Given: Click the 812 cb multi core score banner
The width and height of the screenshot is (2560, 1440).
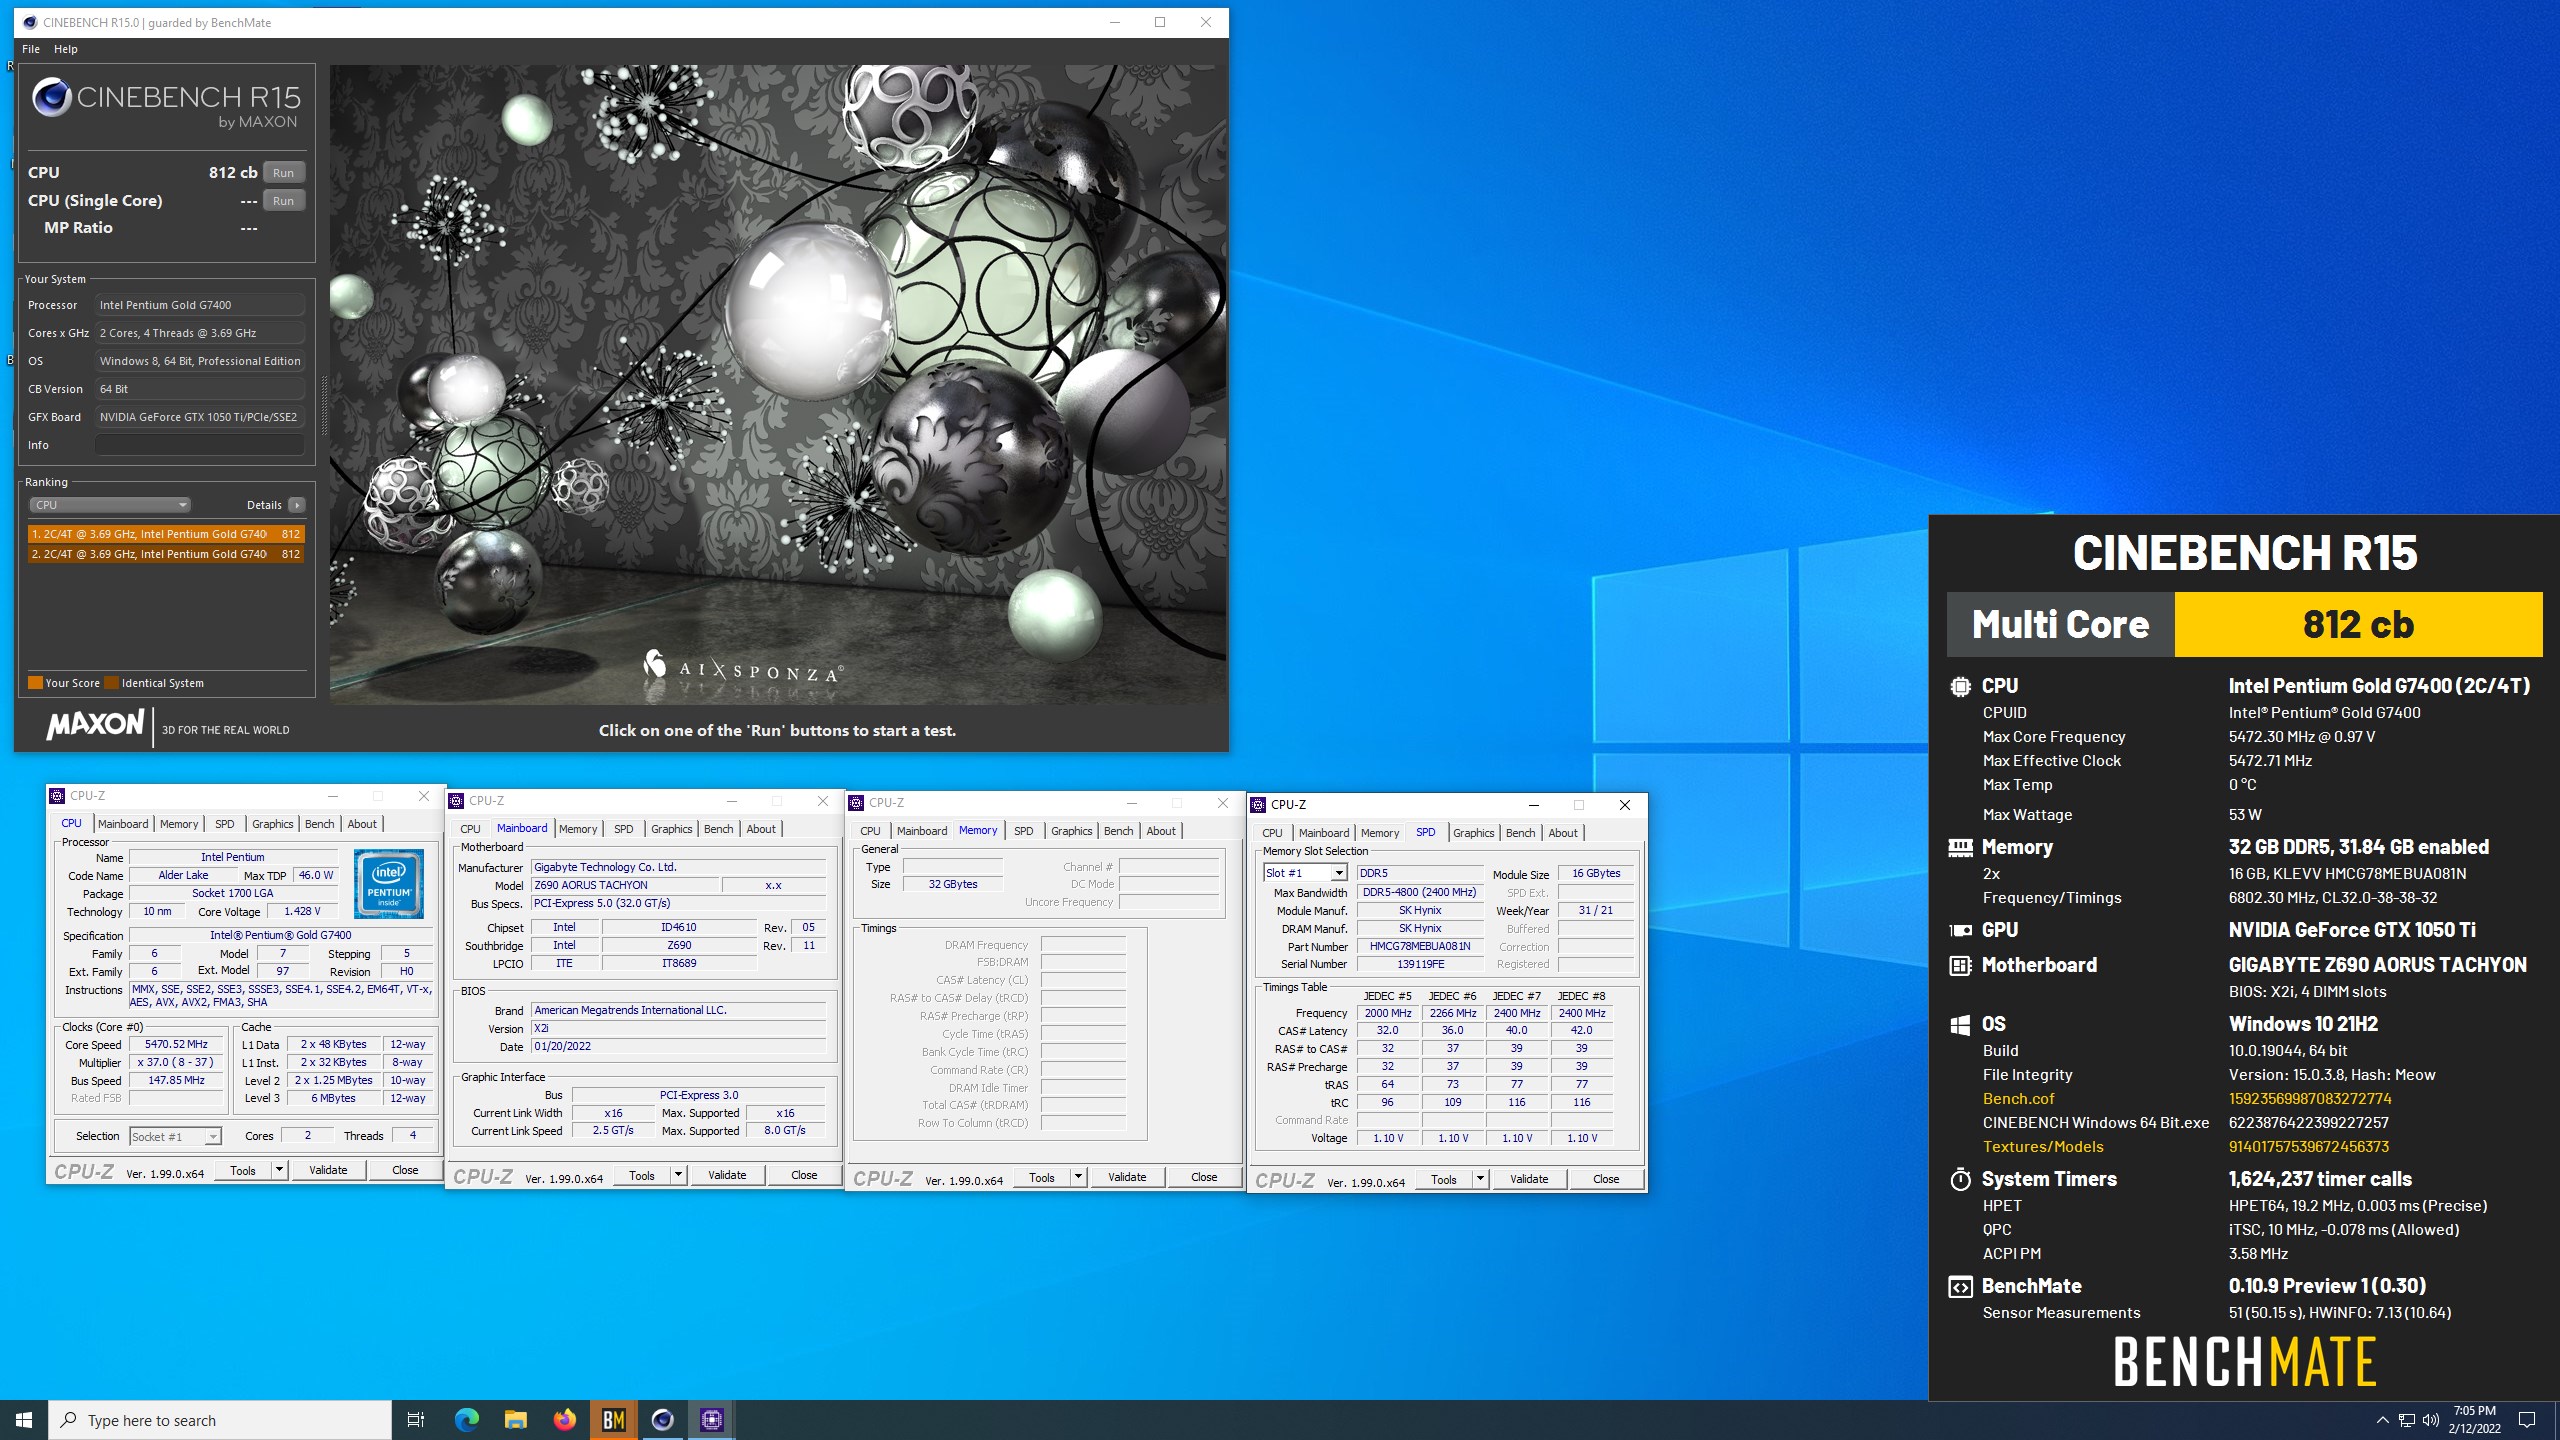Looking at the screenshot, I should pos(2358,624).
